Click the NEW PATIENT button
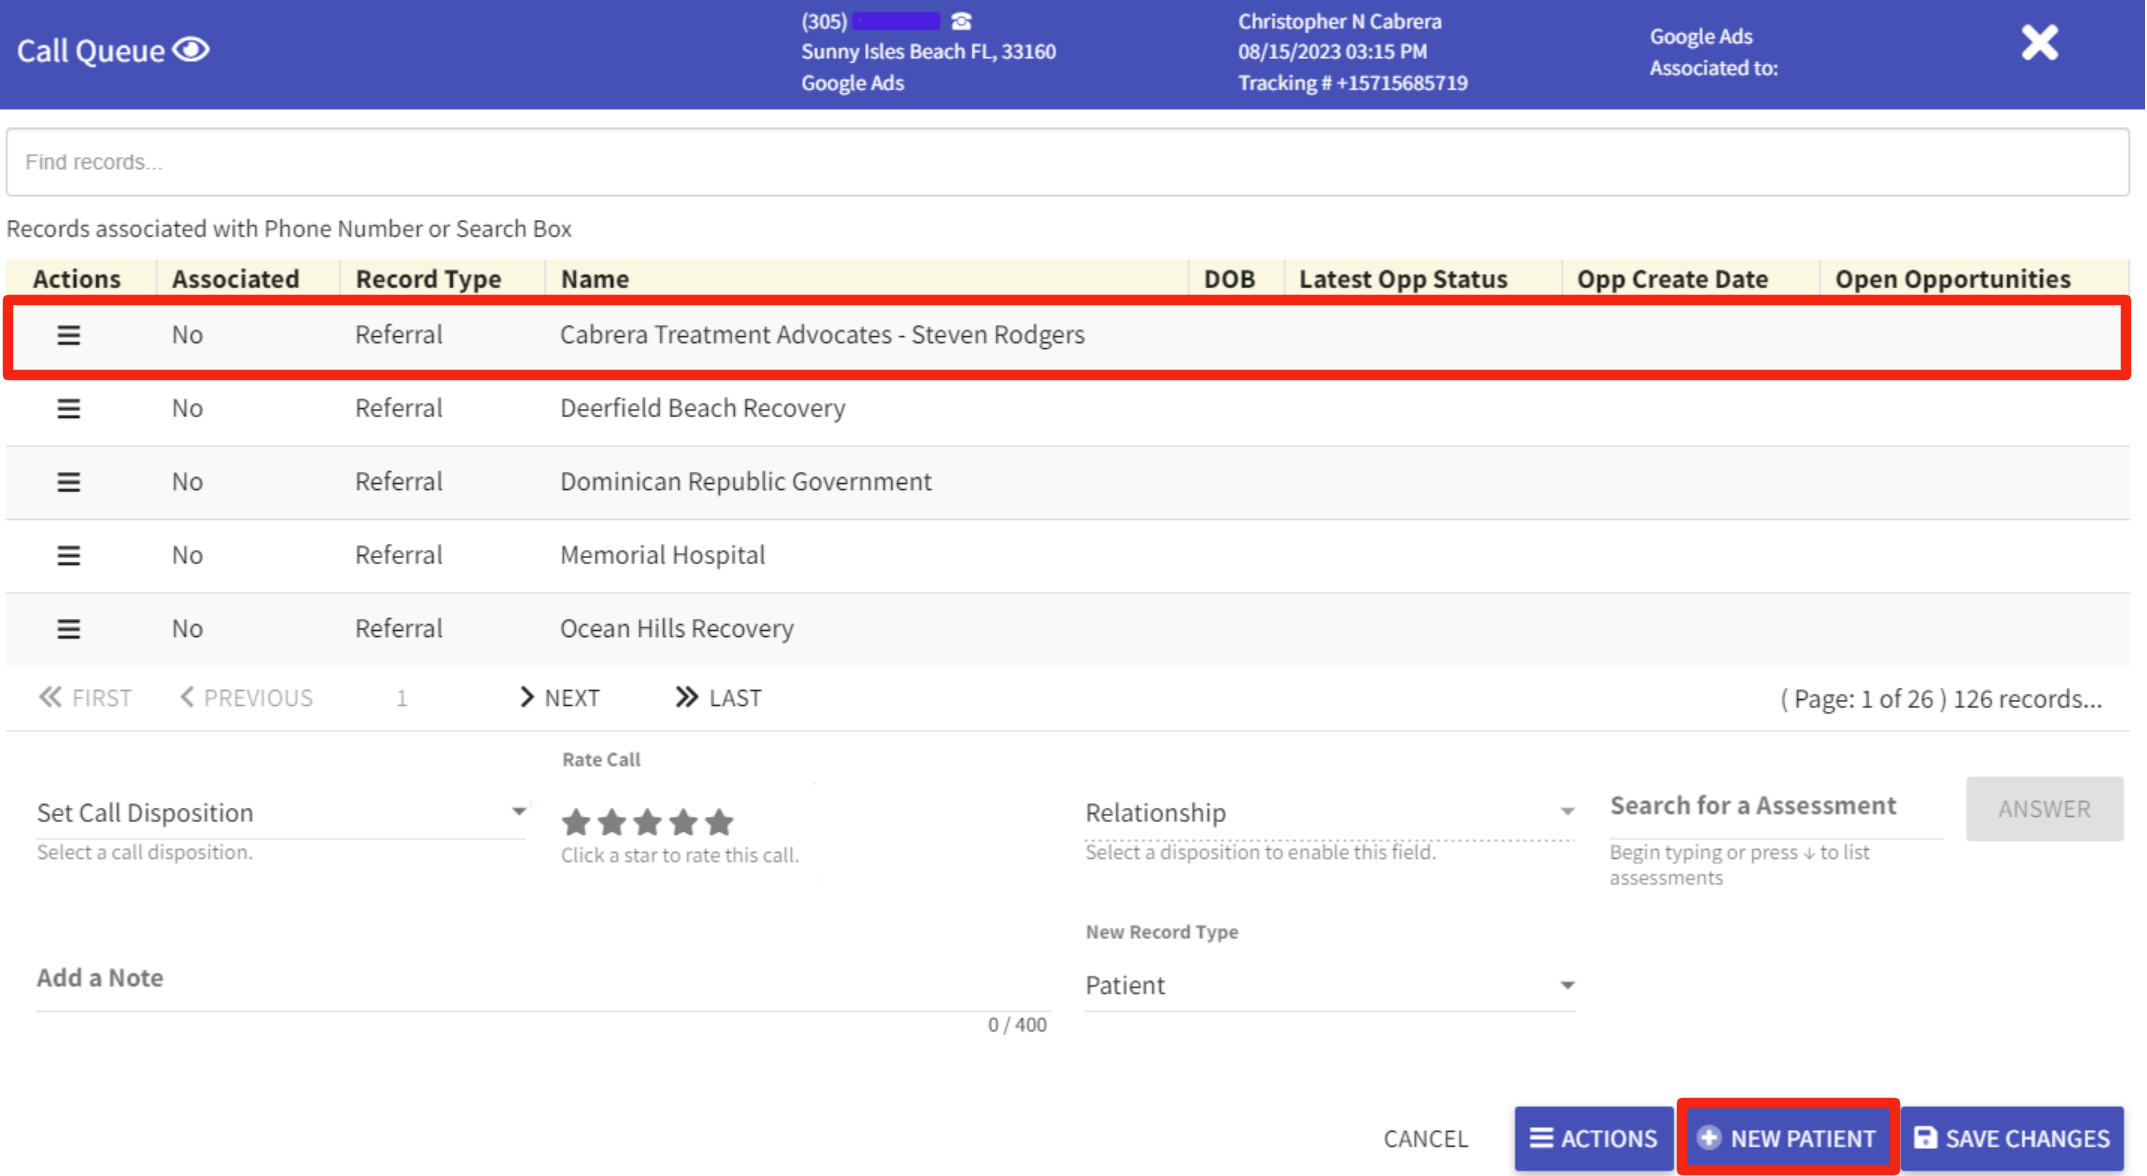 [1788, 1138]
